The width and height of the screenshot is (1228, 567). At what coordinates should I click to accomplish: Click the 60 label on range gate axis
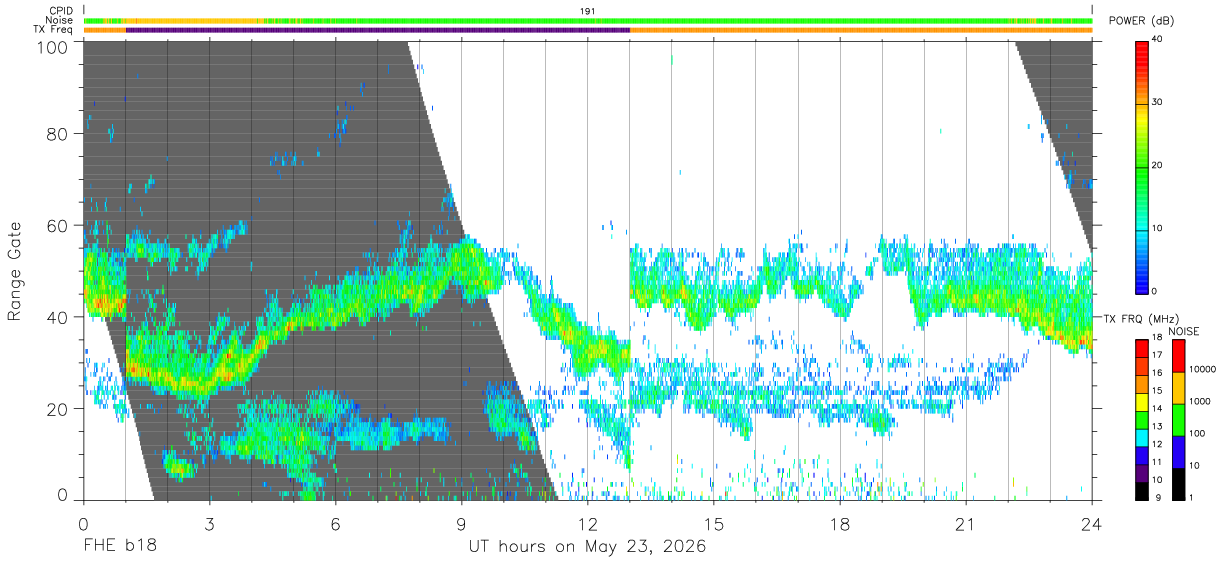[x=58, y=225]
